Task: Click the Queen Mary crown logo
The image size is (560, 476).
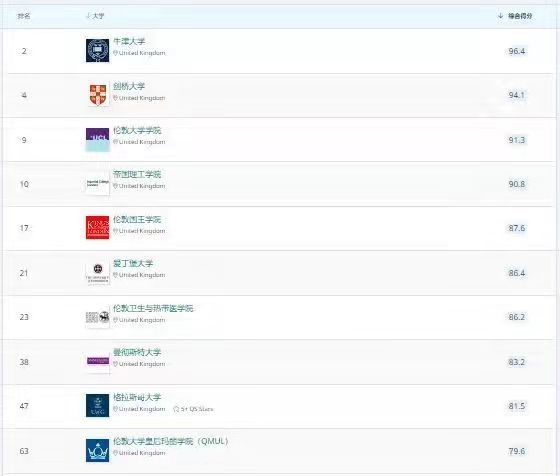Action: click(x=98, y=450)
